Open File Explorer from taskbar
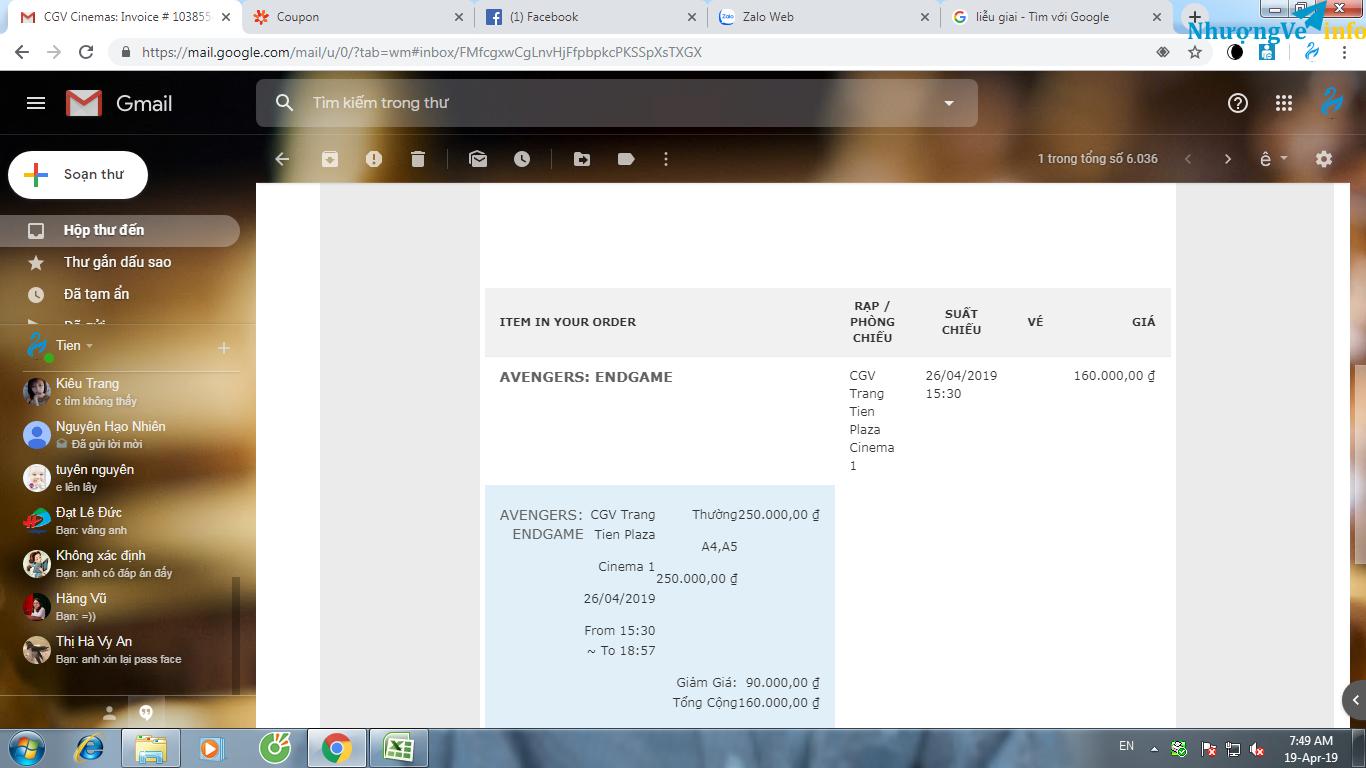This screenshot has height=768, width=1366. tap(151, 748)
